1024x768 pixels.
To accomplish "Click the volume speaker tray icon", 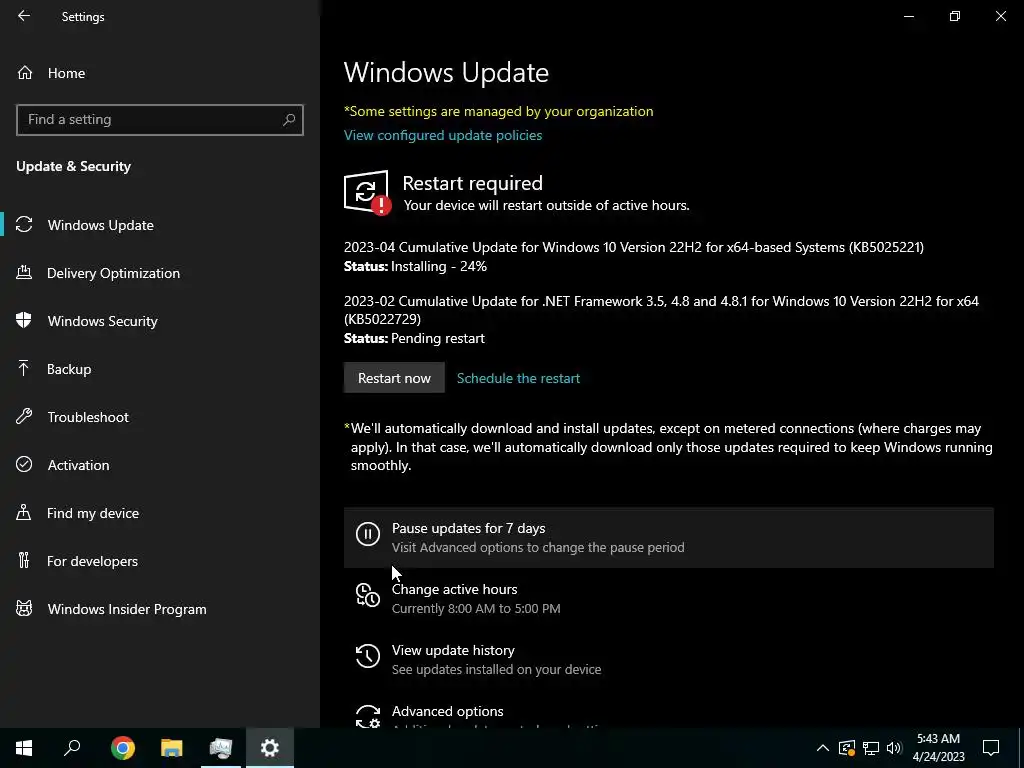I will coord(894,748).
